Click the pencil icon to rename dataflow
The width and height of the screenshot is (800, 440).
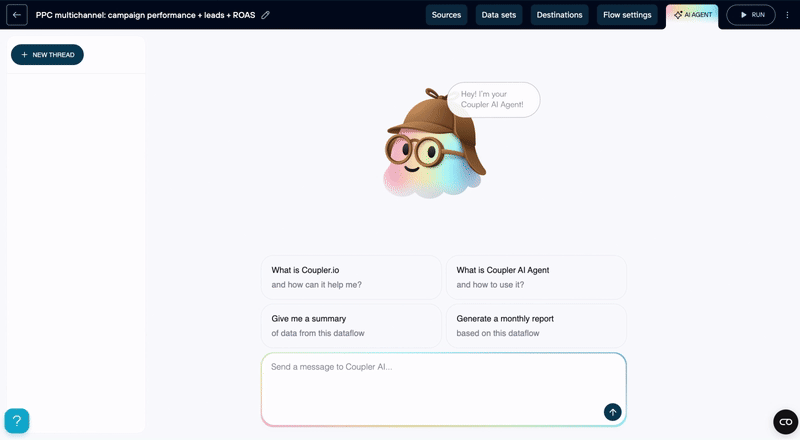click(265, 15)
